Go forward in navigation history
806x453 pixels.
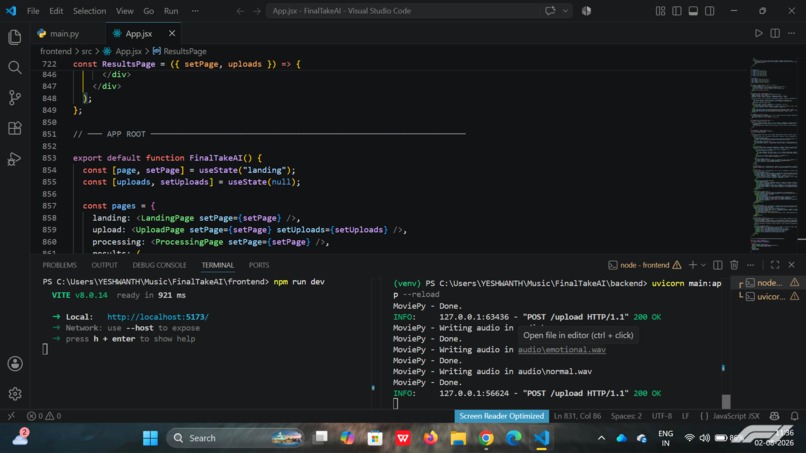click(257, 11)
